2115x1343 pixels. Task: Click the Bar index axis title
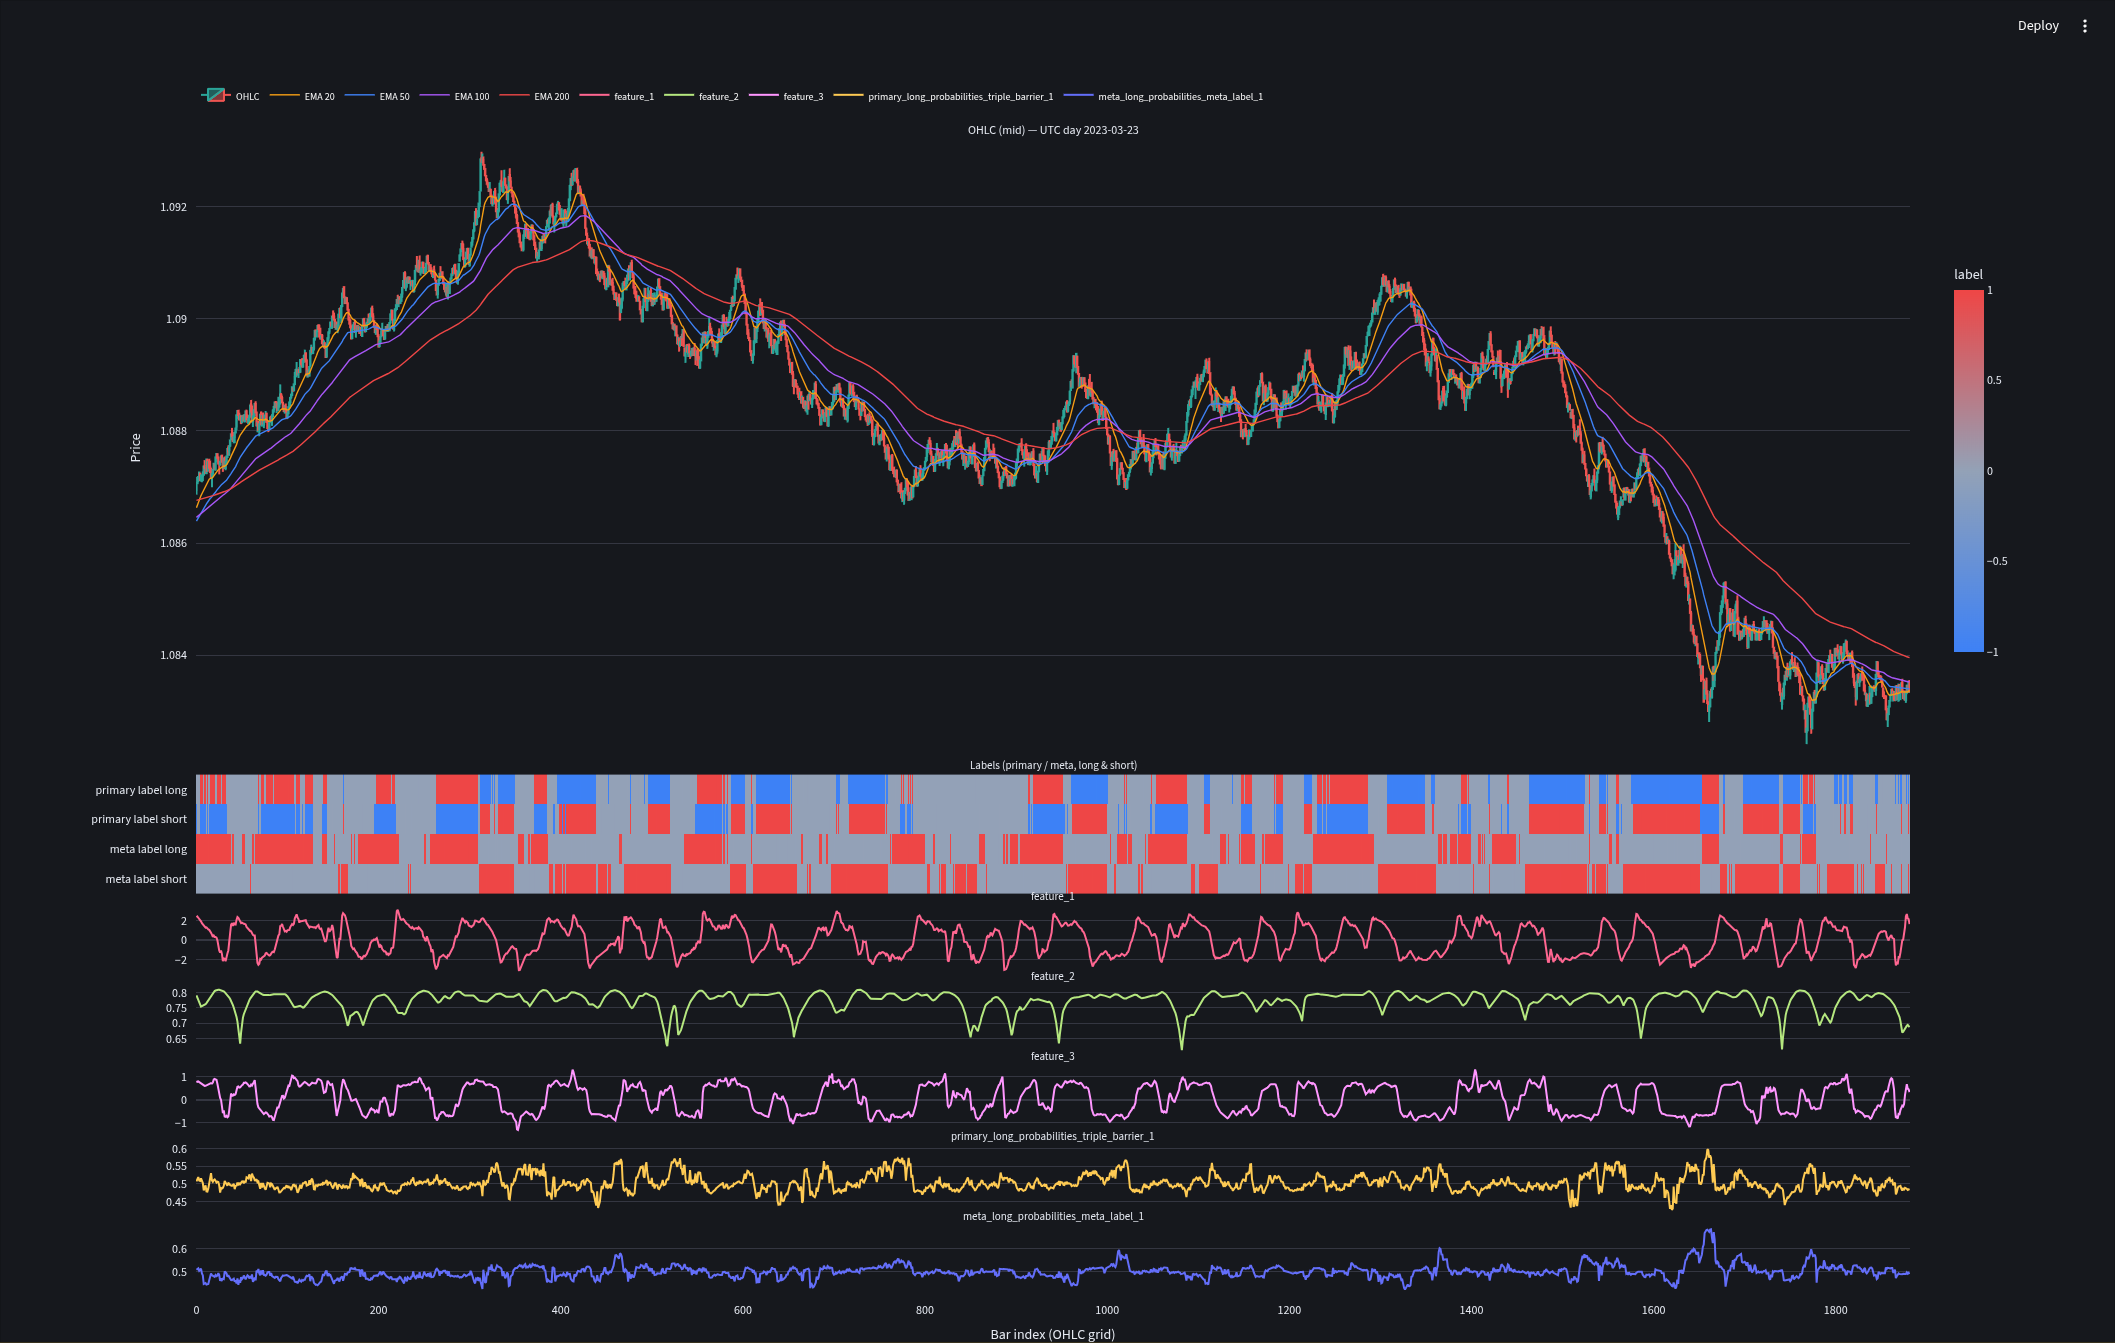1053,1334
